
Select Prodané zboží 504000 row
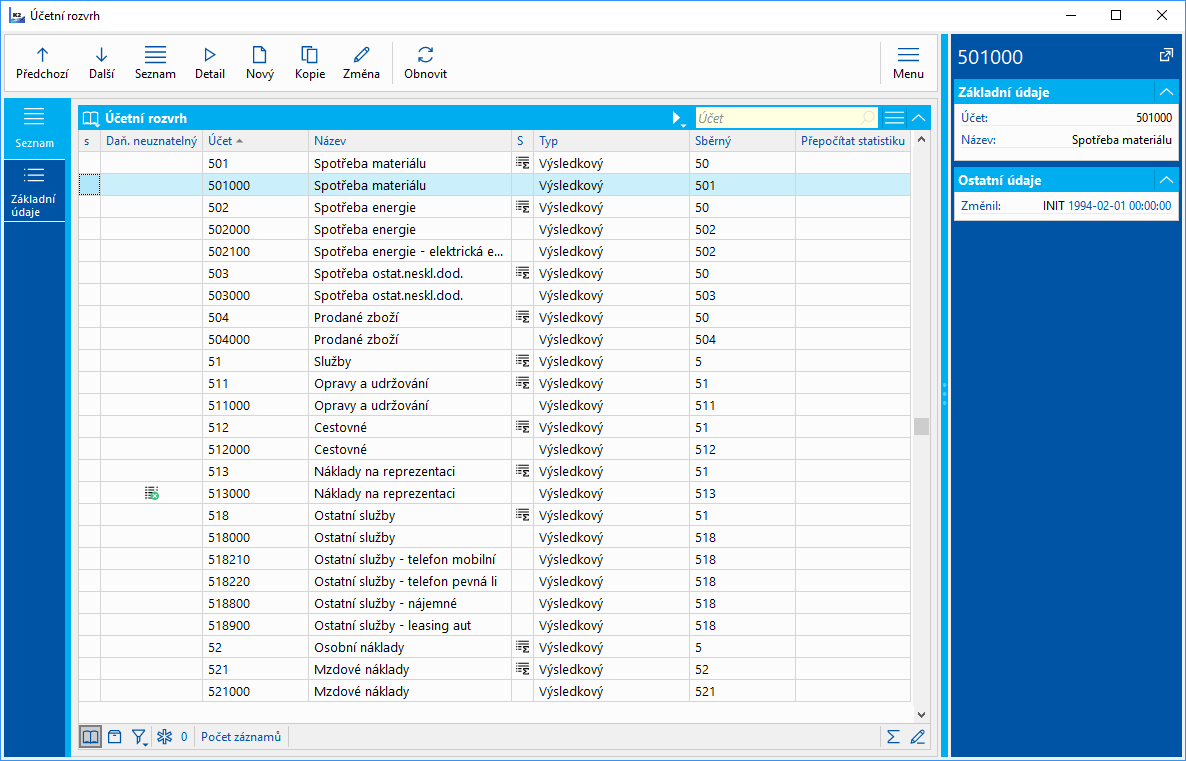pyautogui.click(x=495, y=340)
